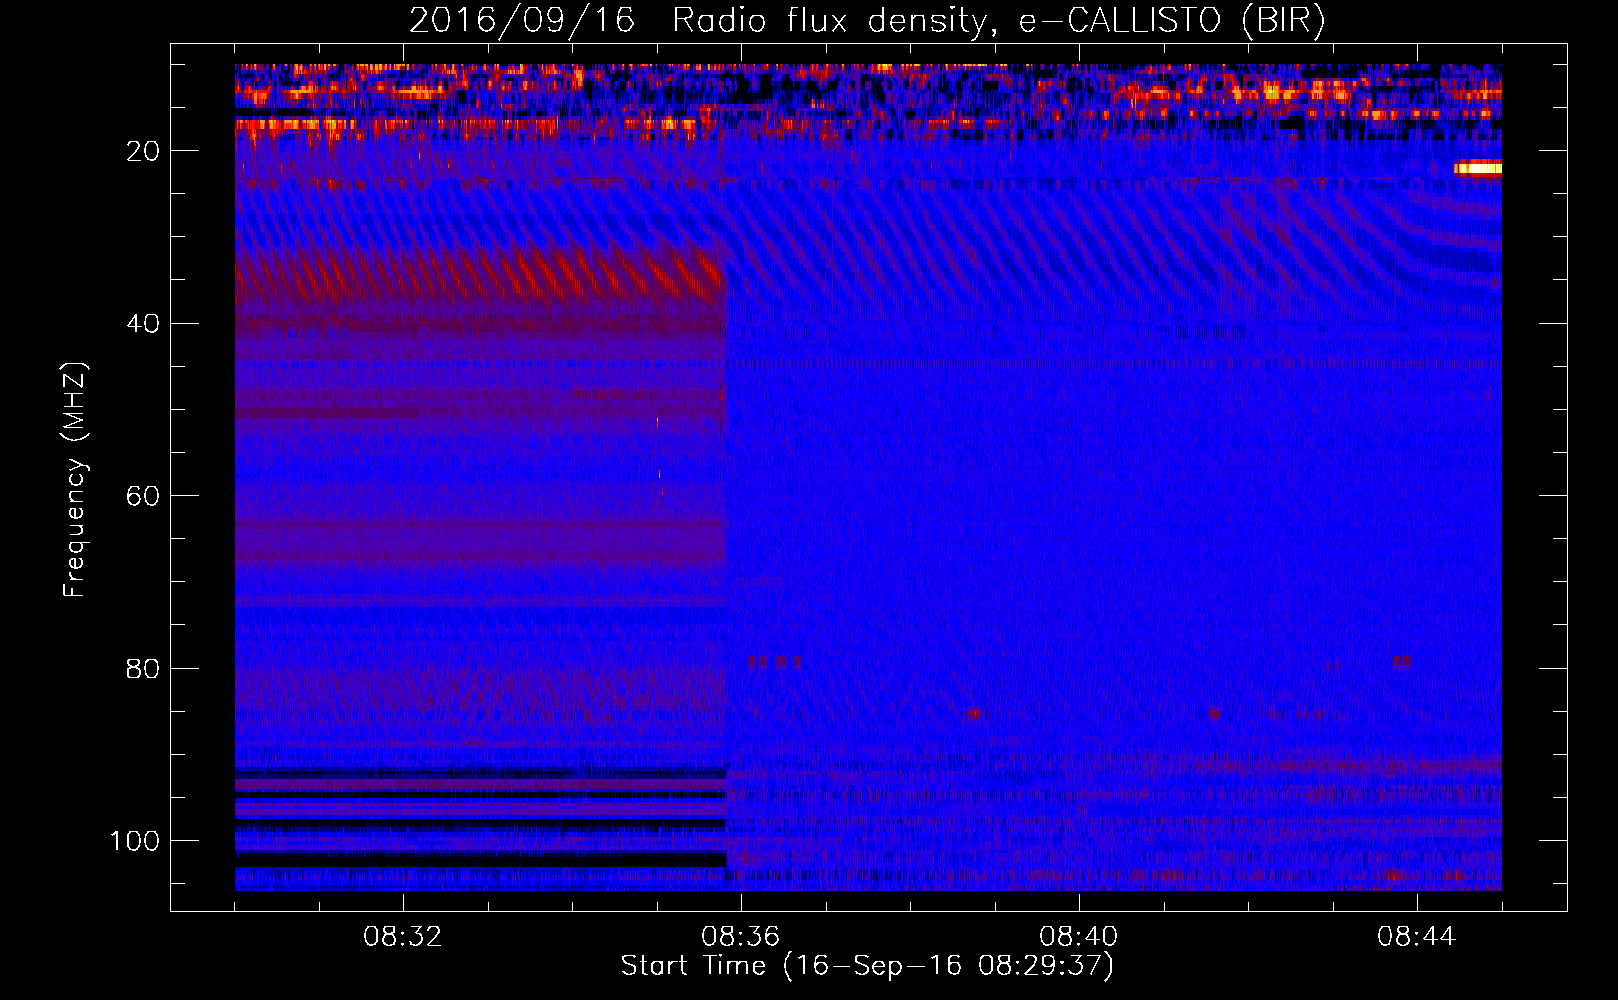1618x1000 pixels.
Task: Select the 'Frequency (MHZ)' axis label
Action: pyautogui.click(x=75, y=479)
